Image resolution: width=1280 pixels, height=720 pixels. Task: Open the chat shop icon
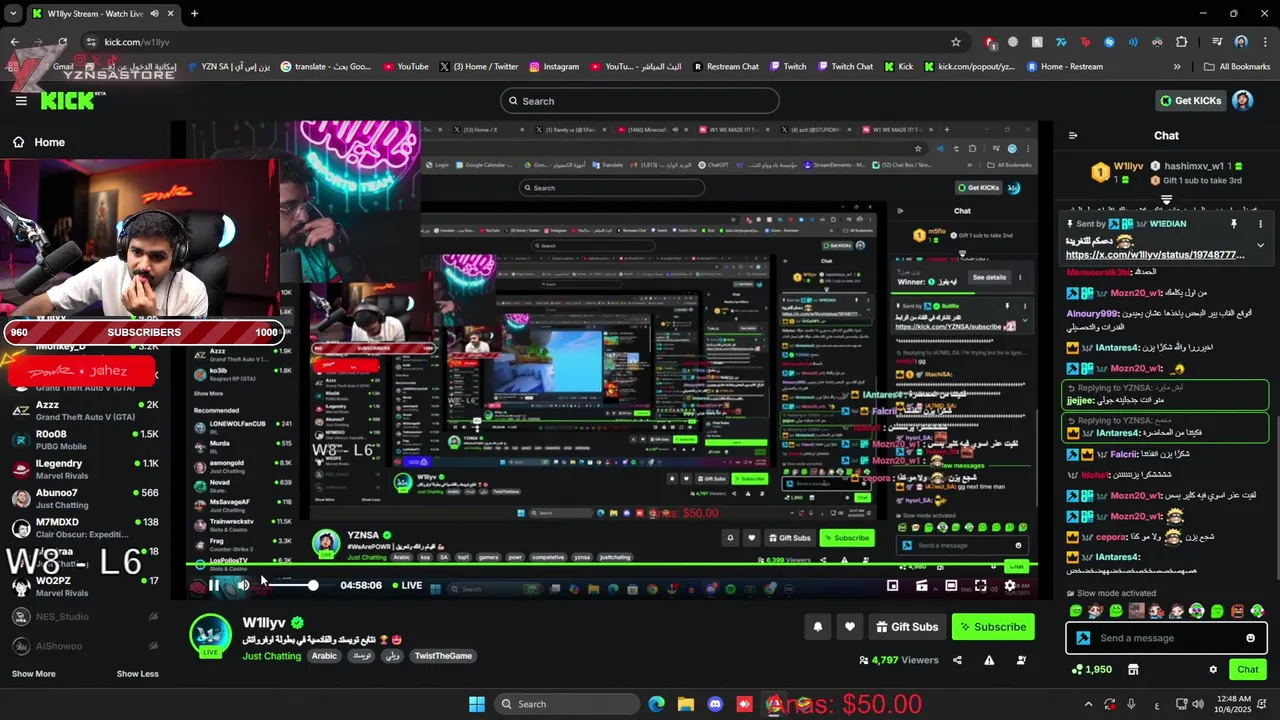[1133, 669]
